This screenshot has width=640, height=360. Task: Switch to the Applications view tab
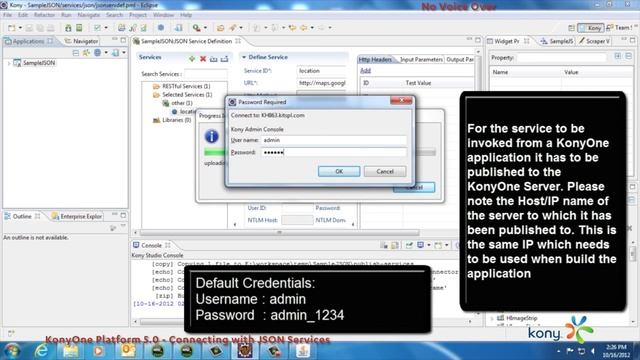[28, 41]
